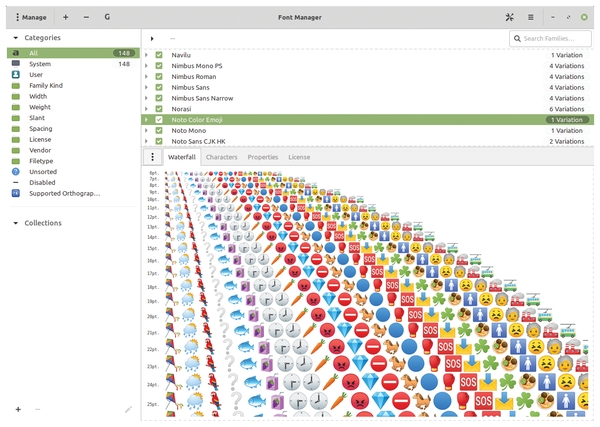
Task: Click the Disabled category dash icon
Action: [16, 183]
